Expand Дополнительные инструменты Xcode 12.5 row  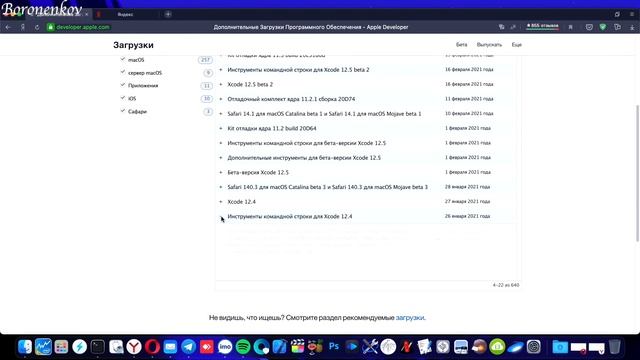click(221, 158)
